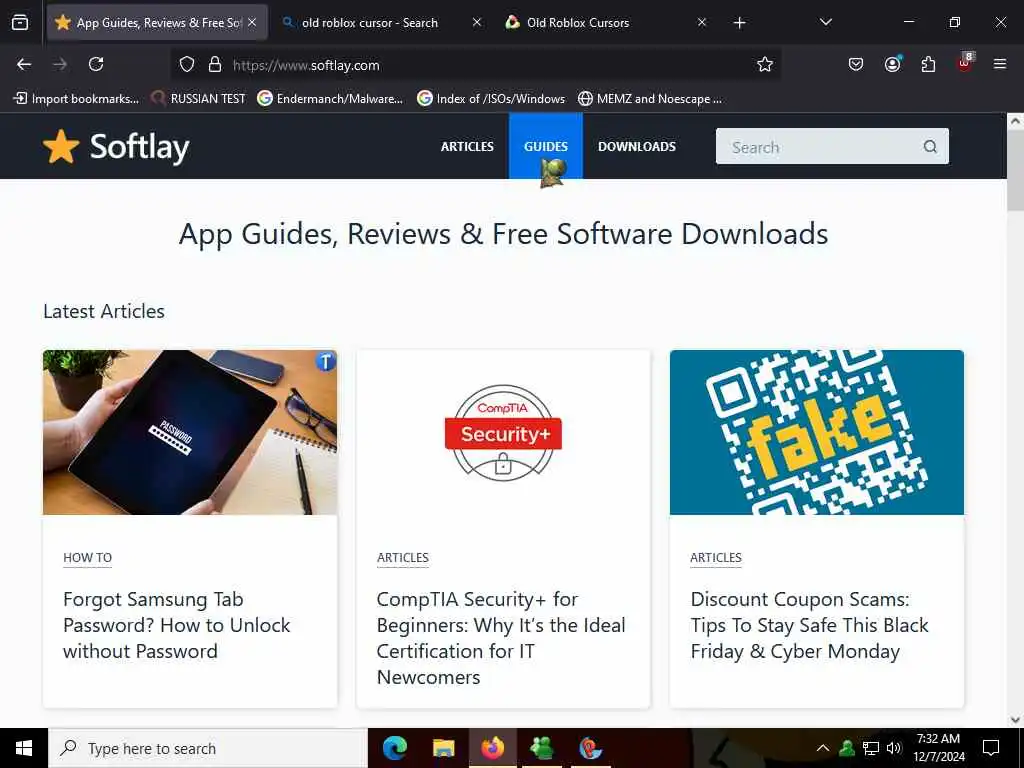The width and height of the screenshot is (1024, 768).
Task: Click page scrollbar down arrow
Action: (1015, 720)
